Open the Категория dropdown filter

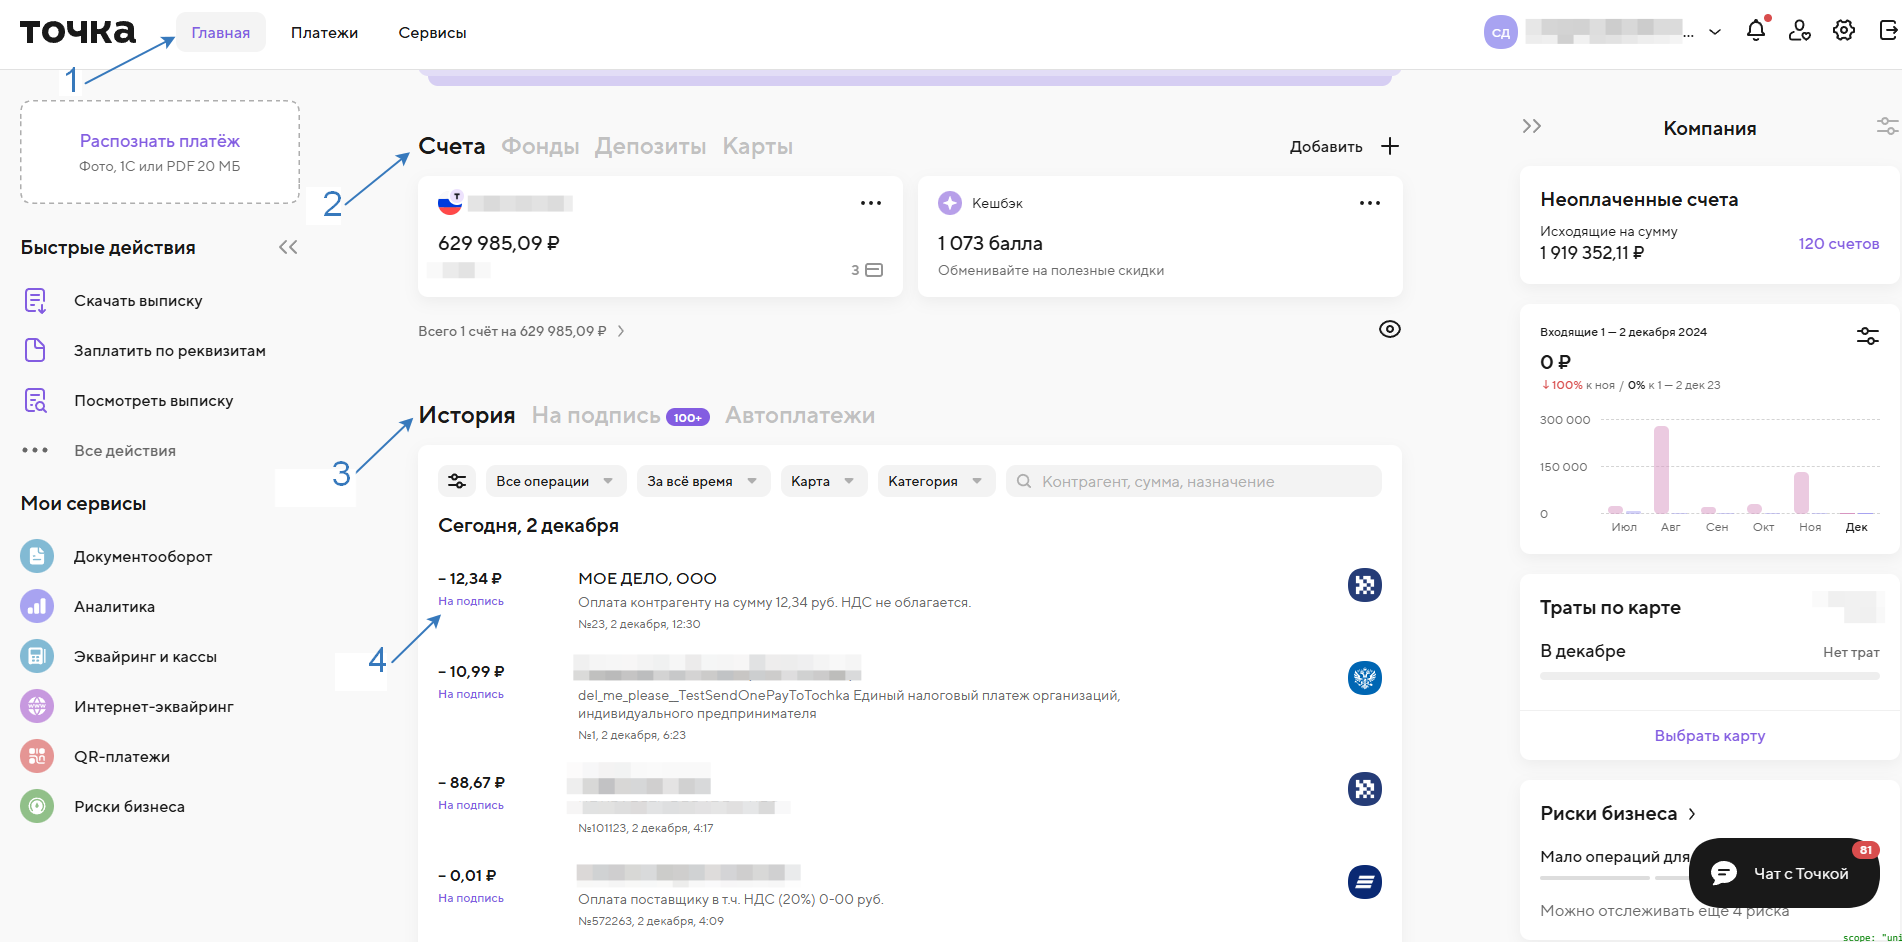coord(935,481)
